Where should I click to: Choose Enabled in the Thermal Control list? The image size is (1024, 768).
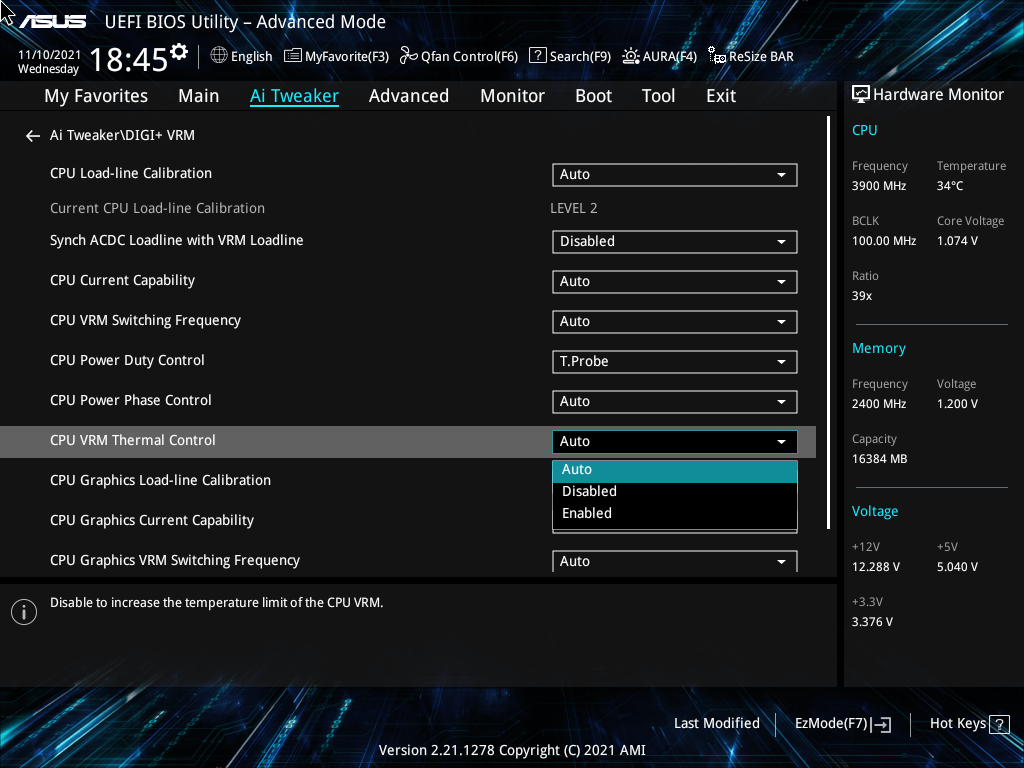tap(675, 514)
